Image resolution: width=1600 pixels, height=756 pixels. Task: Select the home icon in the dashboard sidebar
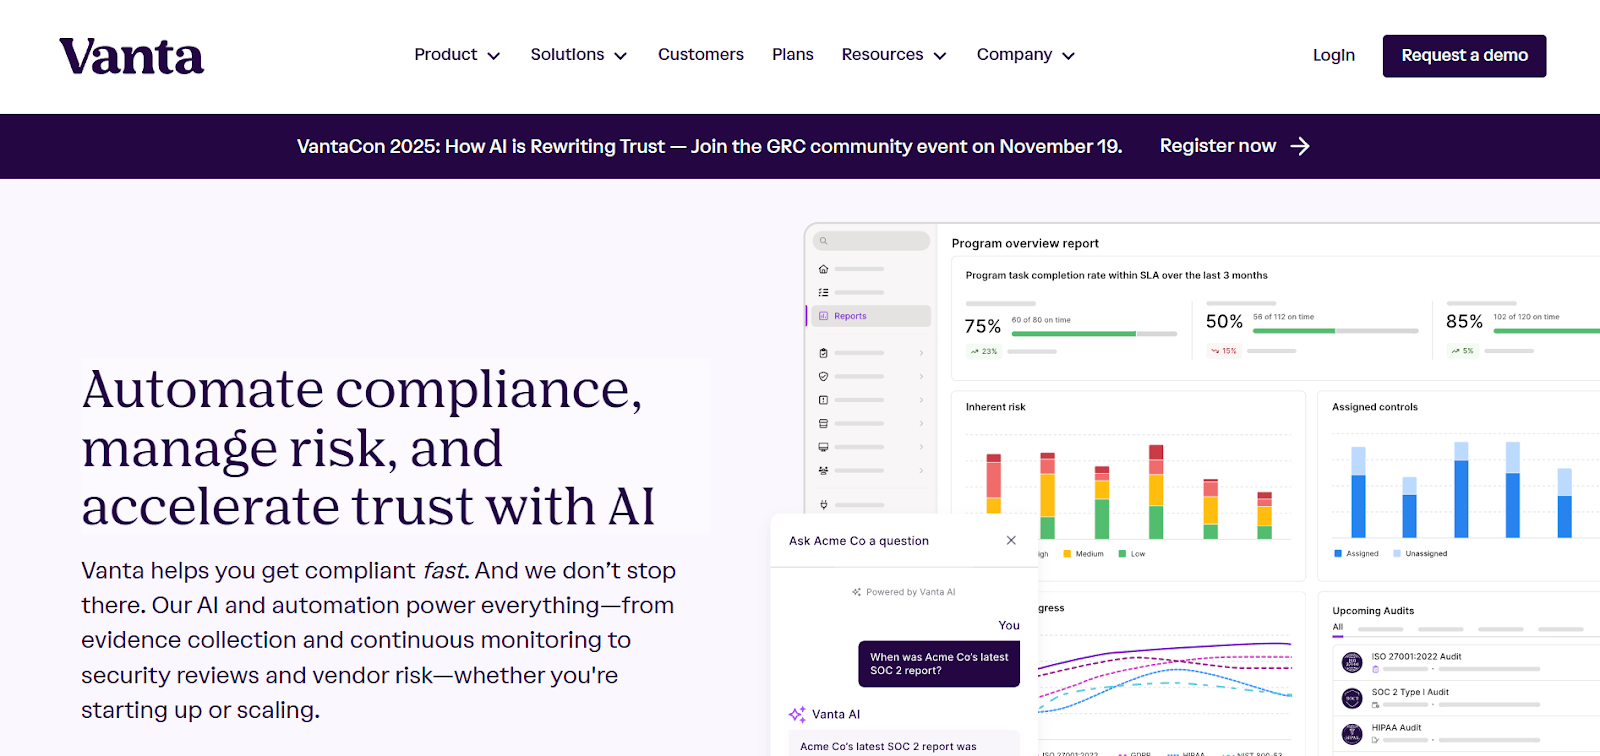(823, 269)
